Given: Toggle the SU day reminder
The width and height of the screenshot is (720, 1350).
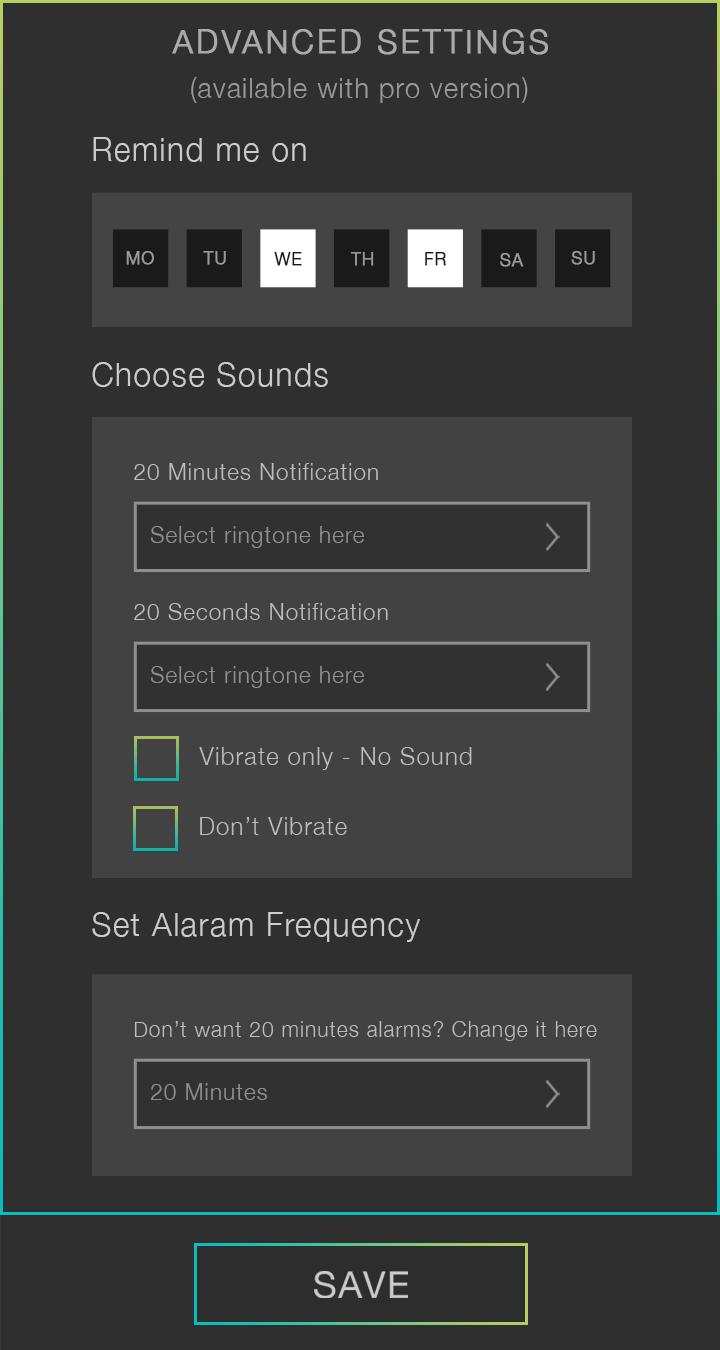Looking at the screenshot, I should point(583,258).
